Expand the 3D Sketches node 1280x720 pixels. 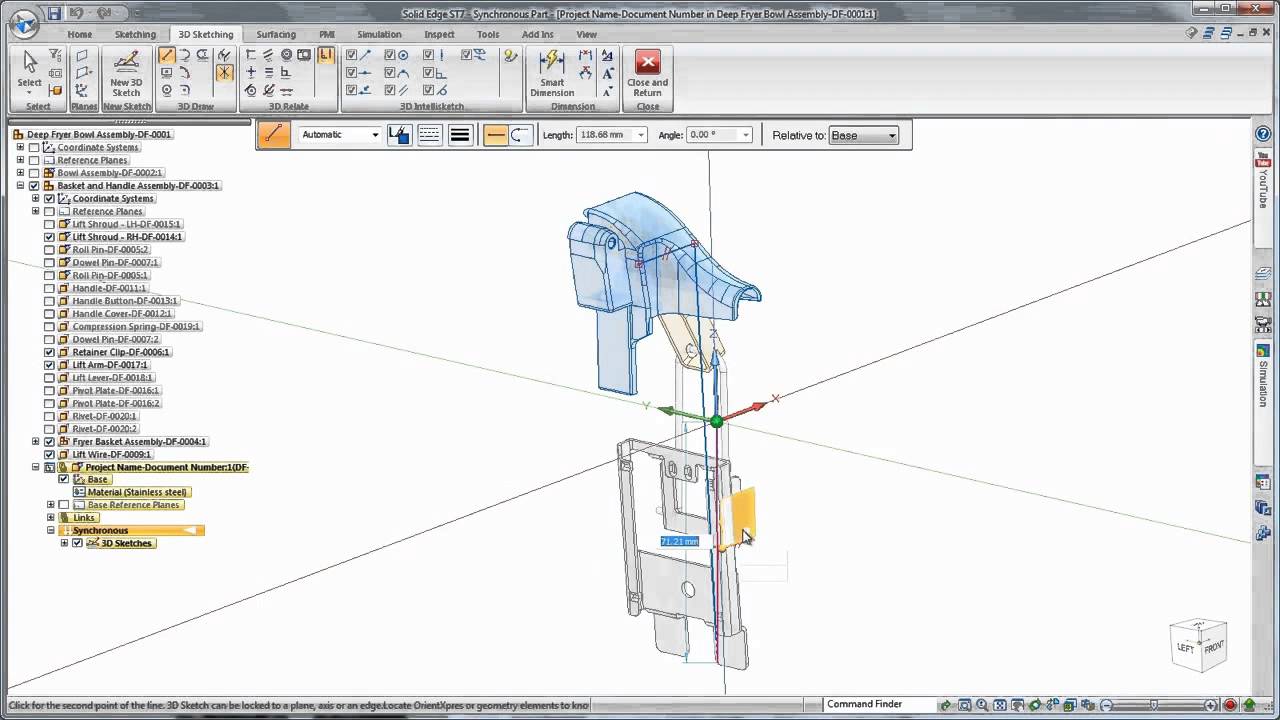click(65, 543)
